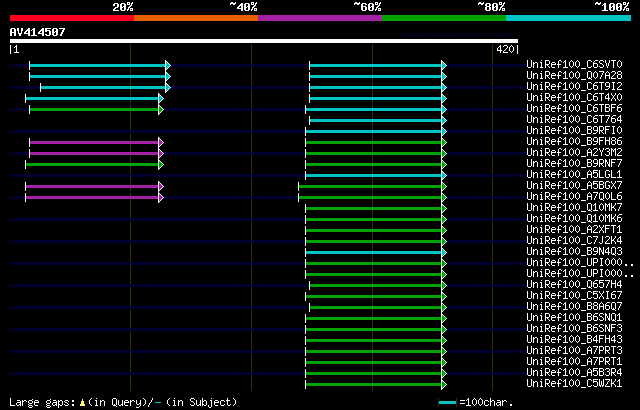The width and height of the screenshot is (640, 410).
Task: Click the green first alignment bar of UniRef100_C6TBF6
Action: [96, 109]
